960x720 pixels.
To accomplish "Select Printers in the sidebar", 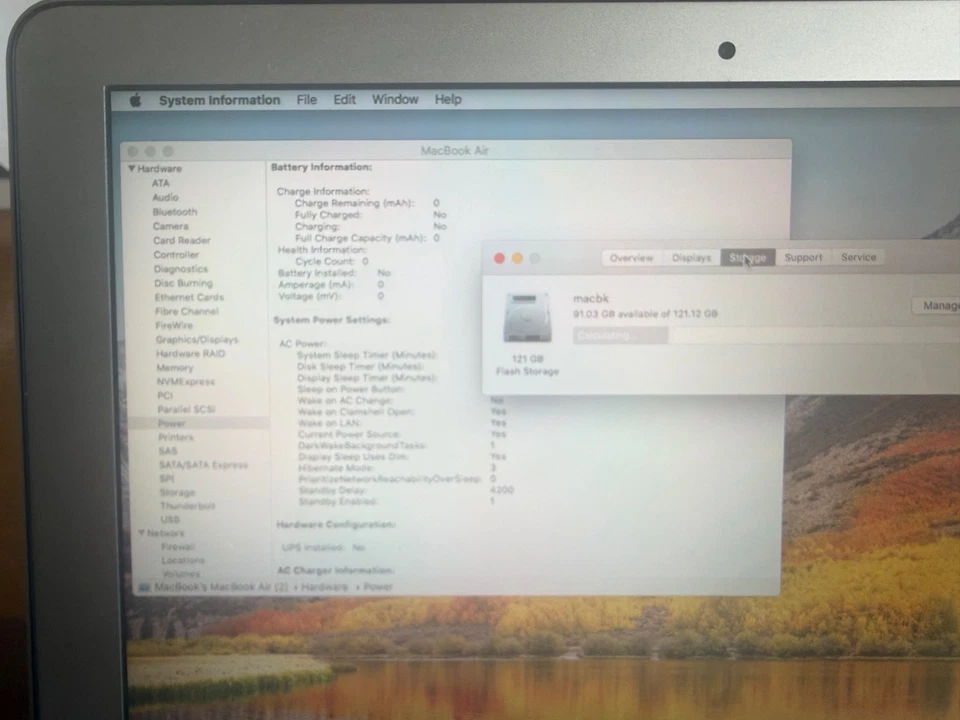I will tap(176, 437).
